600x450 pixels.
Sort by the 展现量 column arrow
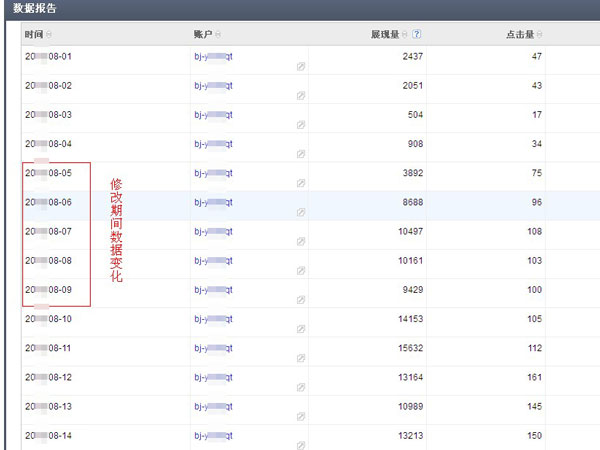click(x=405, y=35)
